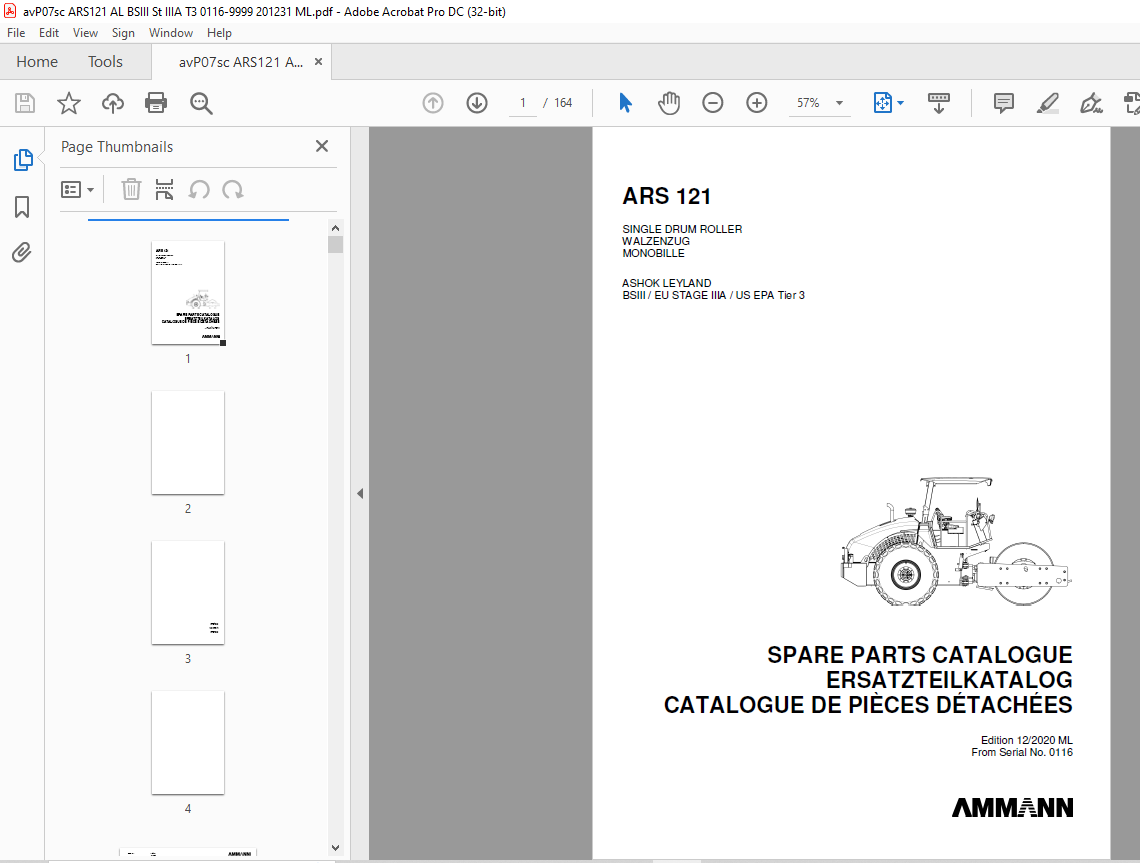Viewport: 1140px width, 863px height.
Task: Click the Save file icon
Action: (x=25, y=103)
